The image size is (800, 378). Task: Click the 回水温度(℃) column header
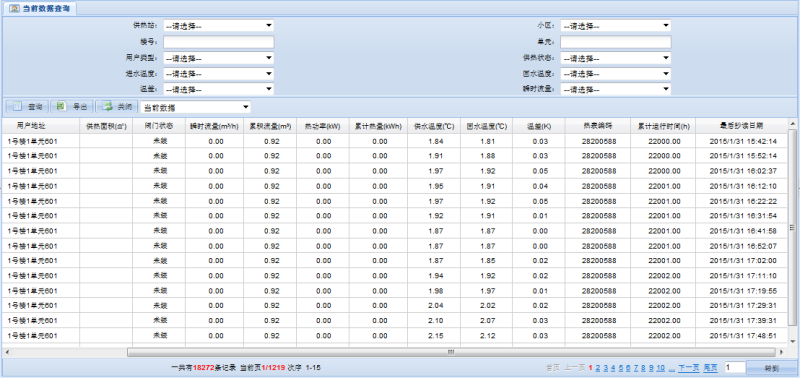pos(487,125)
